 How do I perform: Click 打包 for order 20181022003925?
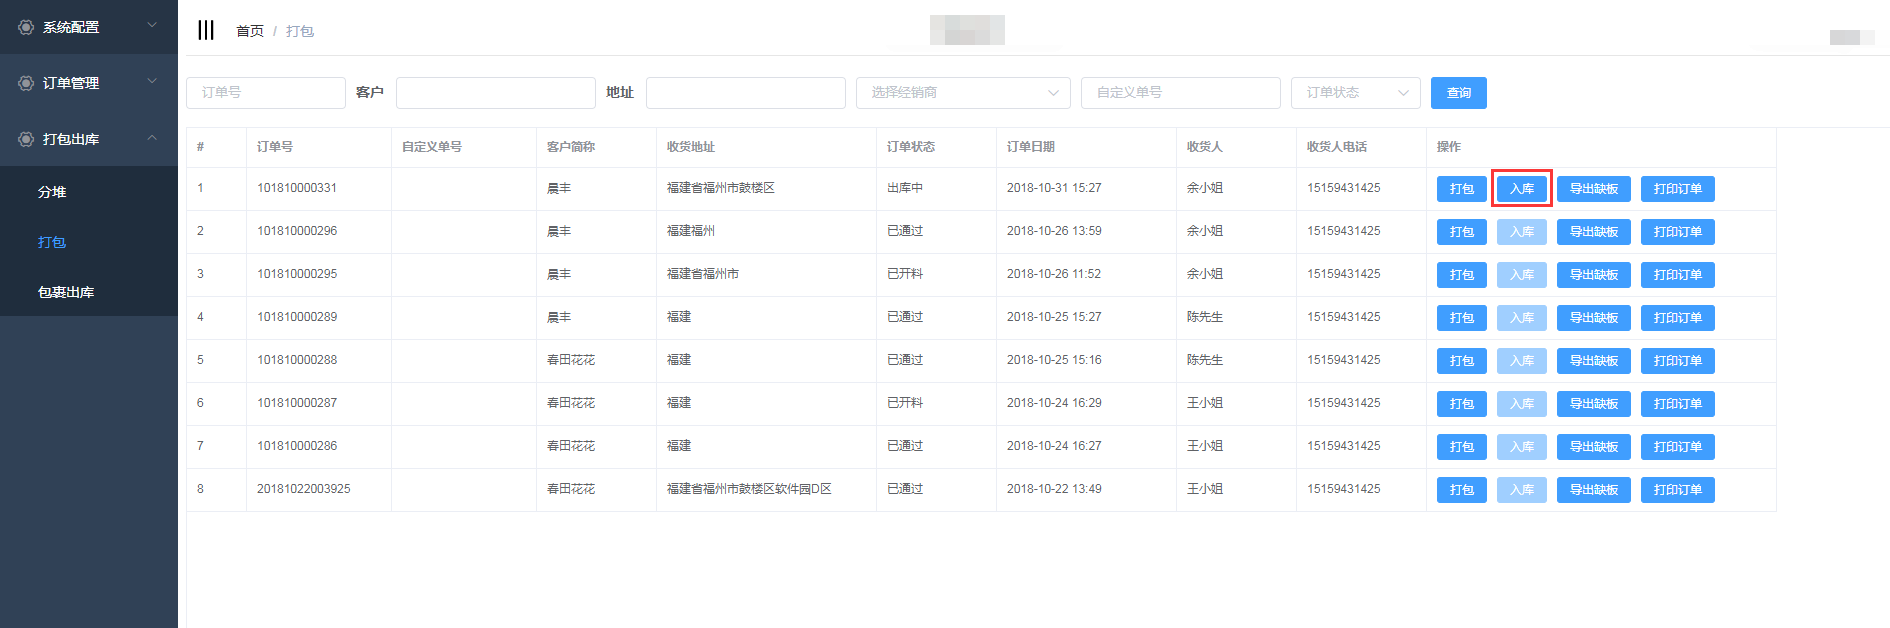point(1462,490)
